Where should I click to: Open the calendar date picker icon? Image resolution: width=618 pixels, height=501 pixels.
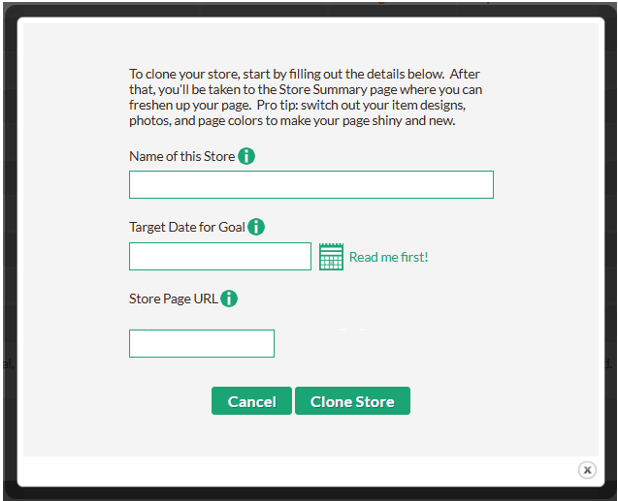tap(331, 257)
